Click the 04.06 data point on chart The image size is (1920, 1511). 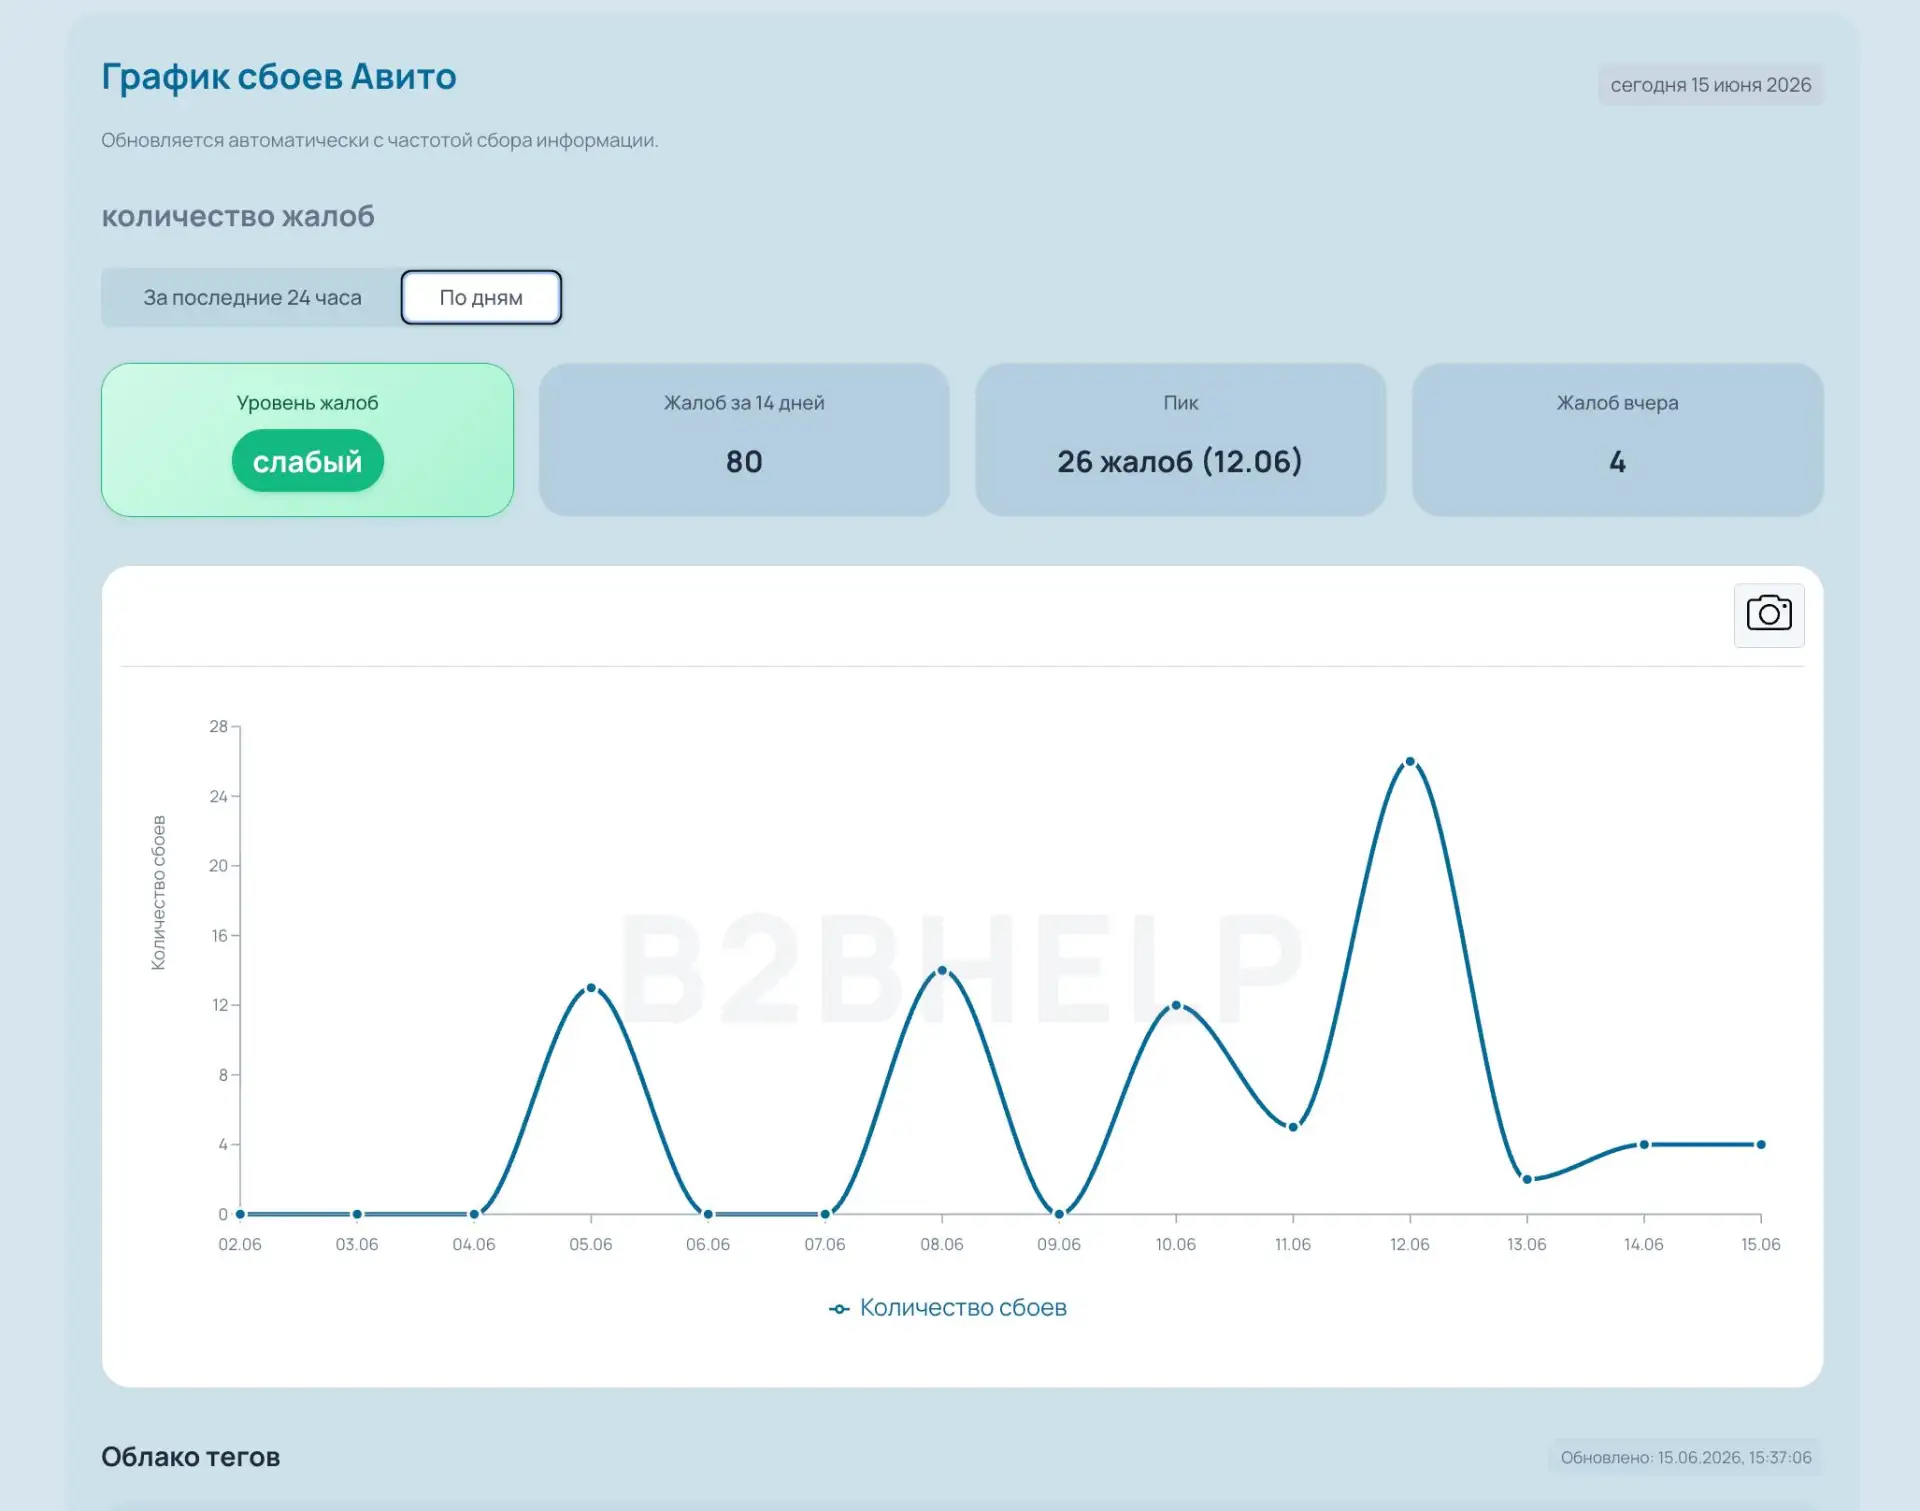(x=474, y=1214)
